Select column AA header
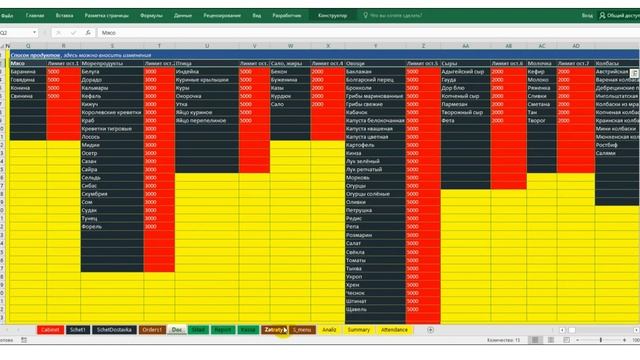This screenshot has width=640, height=360. click(466, 46)
